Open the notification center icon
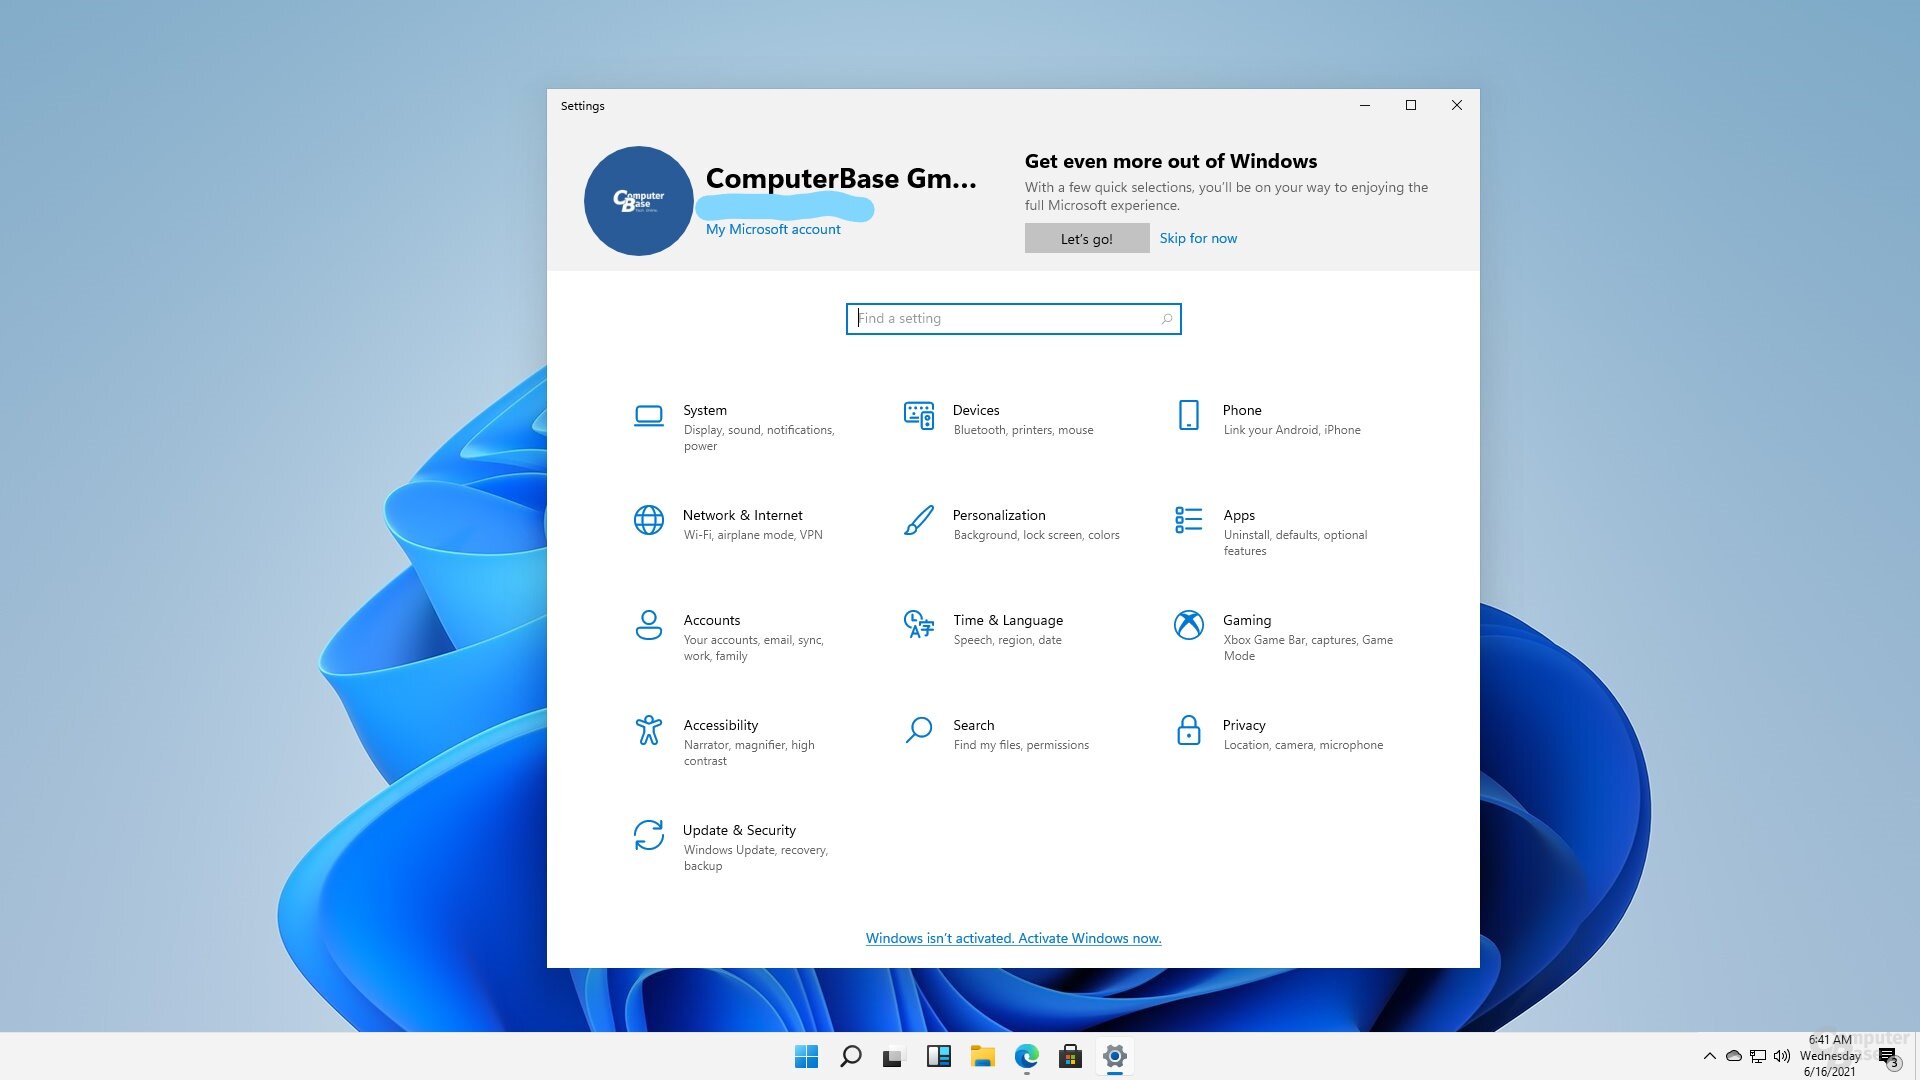This screenshot has width=1920, height=1080. (x=1888, y=1057)
